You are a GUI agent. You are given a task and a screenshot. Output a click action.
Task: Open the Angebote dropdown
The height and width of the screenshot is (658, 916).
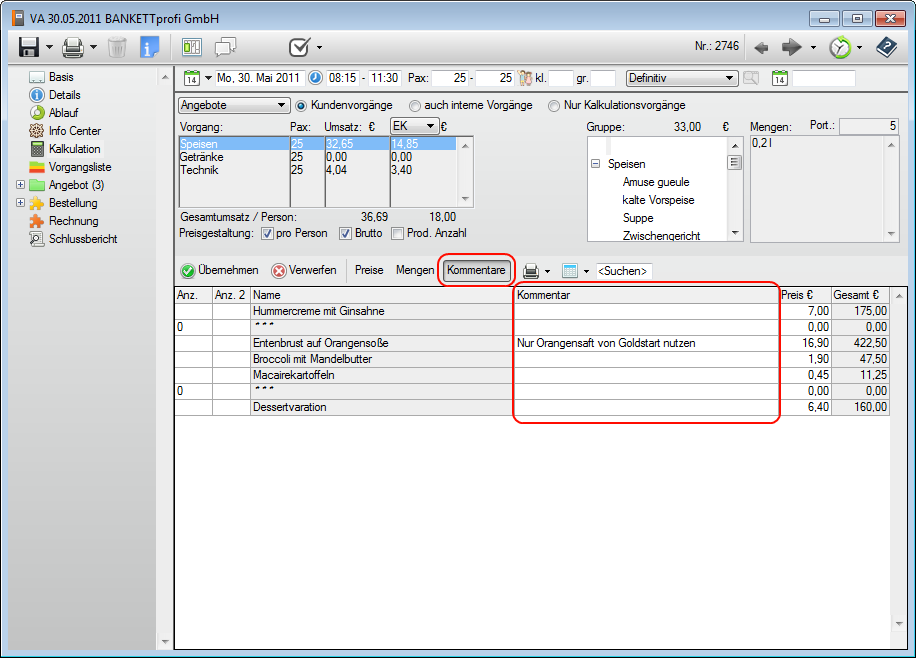[x=233, y=105]
